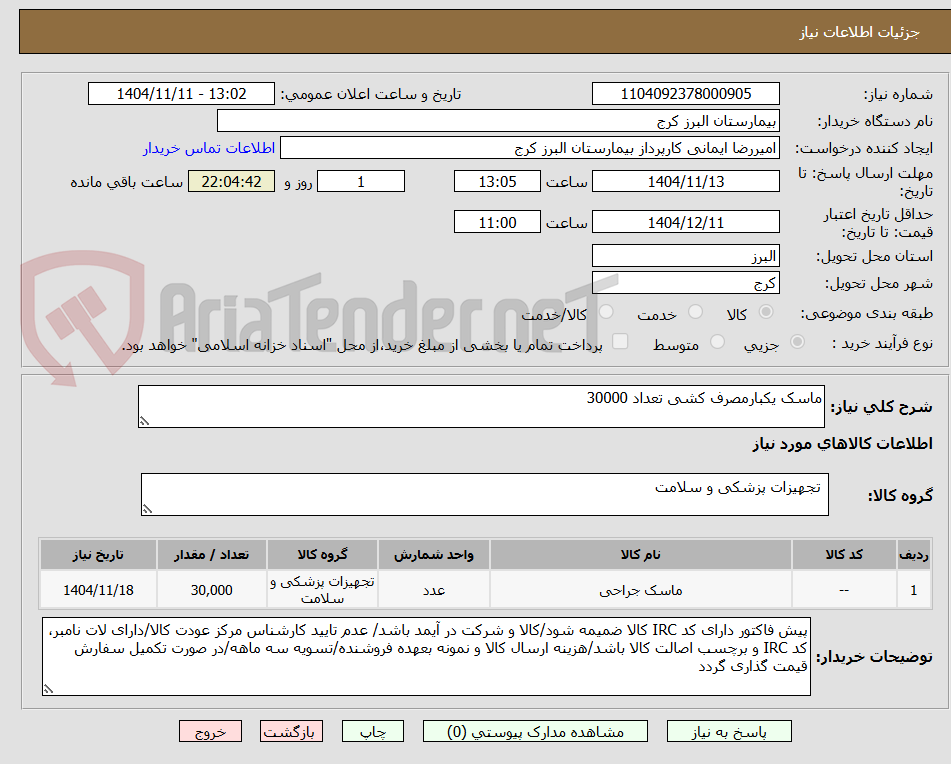Open buyer contact info link اطلاعات تماس خریدار
The image size is (951, 764).
point(209,149)
